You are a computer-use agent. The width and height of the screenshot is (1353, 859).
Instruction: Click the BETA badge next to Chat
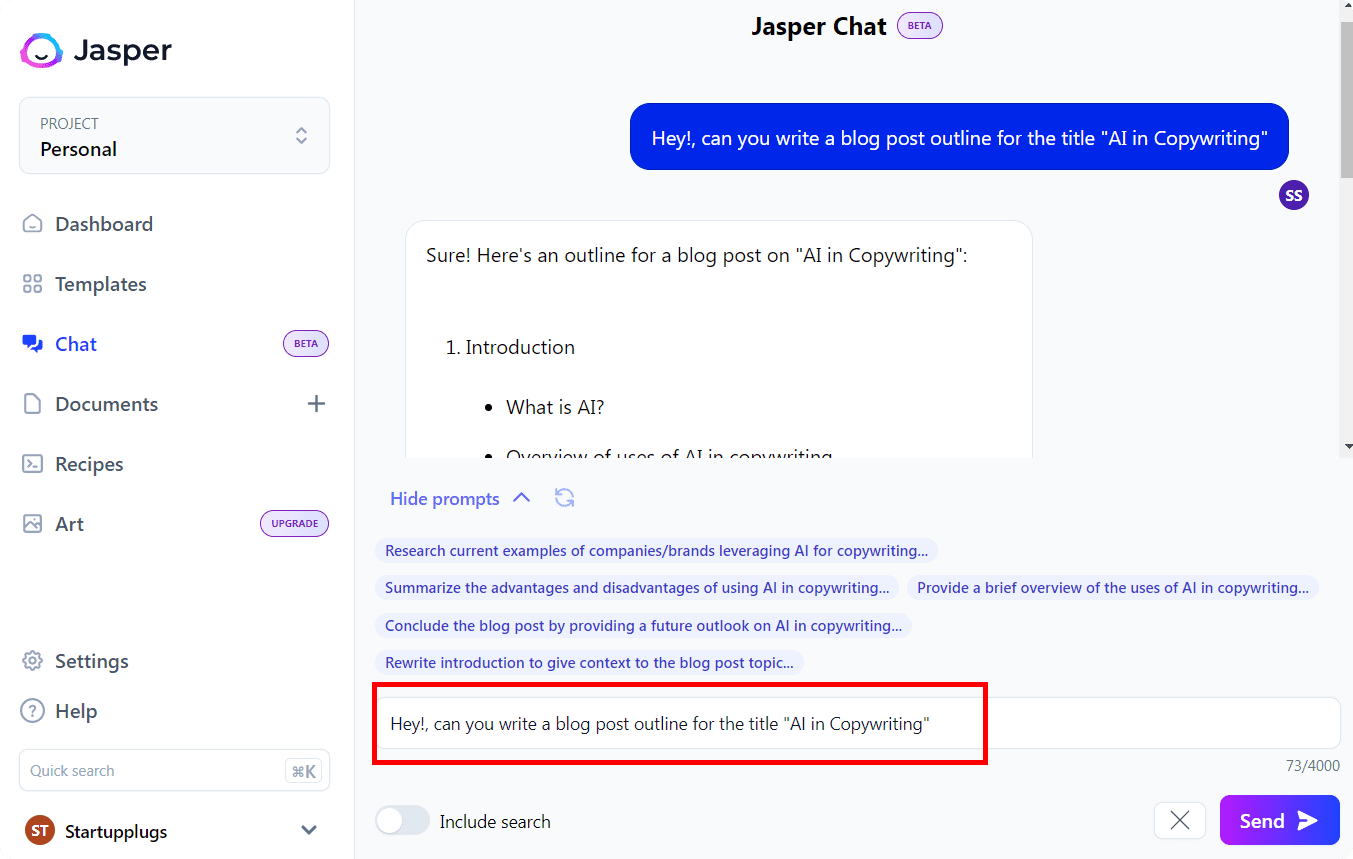click(305, 343)
